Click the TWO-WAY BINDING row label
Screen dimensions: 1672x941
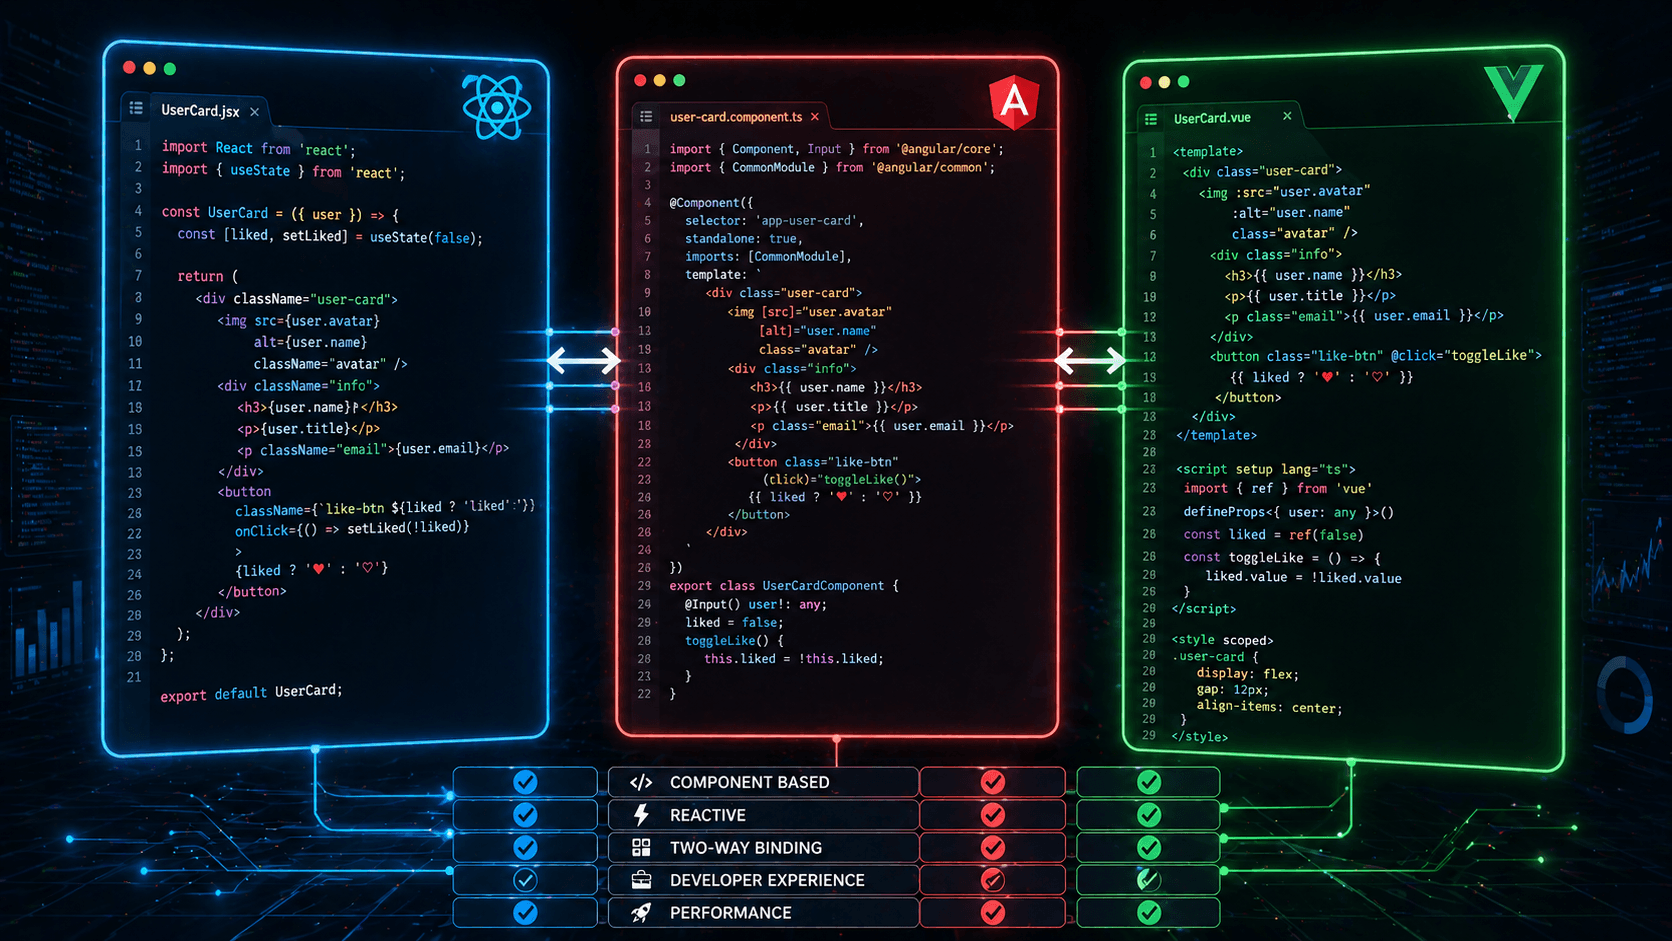point(745,848)
